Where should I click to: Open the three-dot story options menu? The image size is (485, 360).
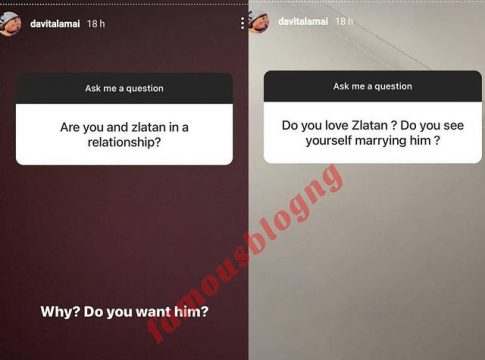[x=242, y=23]
